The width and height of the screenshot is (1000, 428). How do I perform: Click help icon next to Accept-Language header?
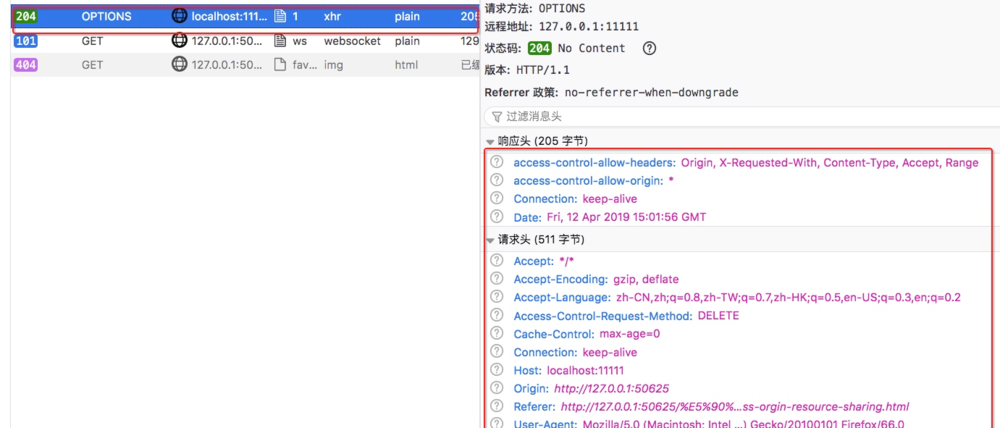[497, 297]
